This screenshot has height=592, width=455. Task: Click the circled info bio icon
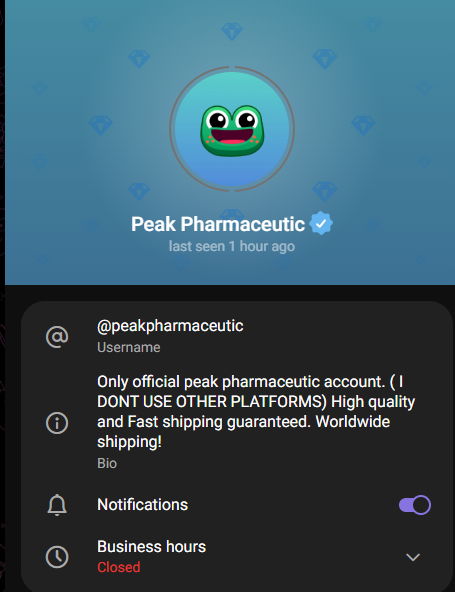[57, 422]
